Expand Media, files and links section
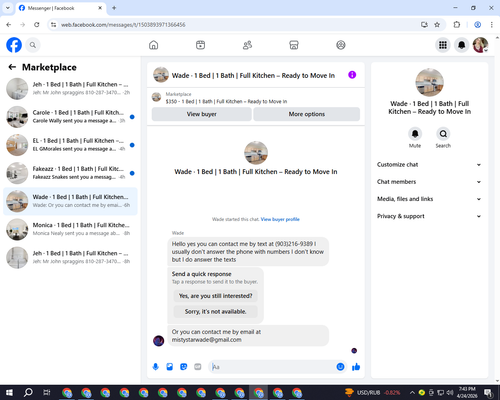 (x=429, y=199)
